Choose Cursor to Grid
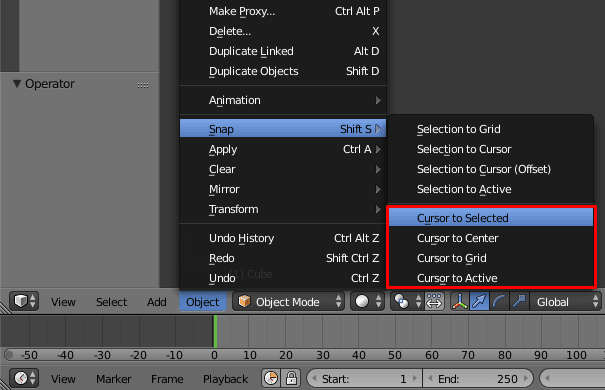 click(x=491, y=258)
